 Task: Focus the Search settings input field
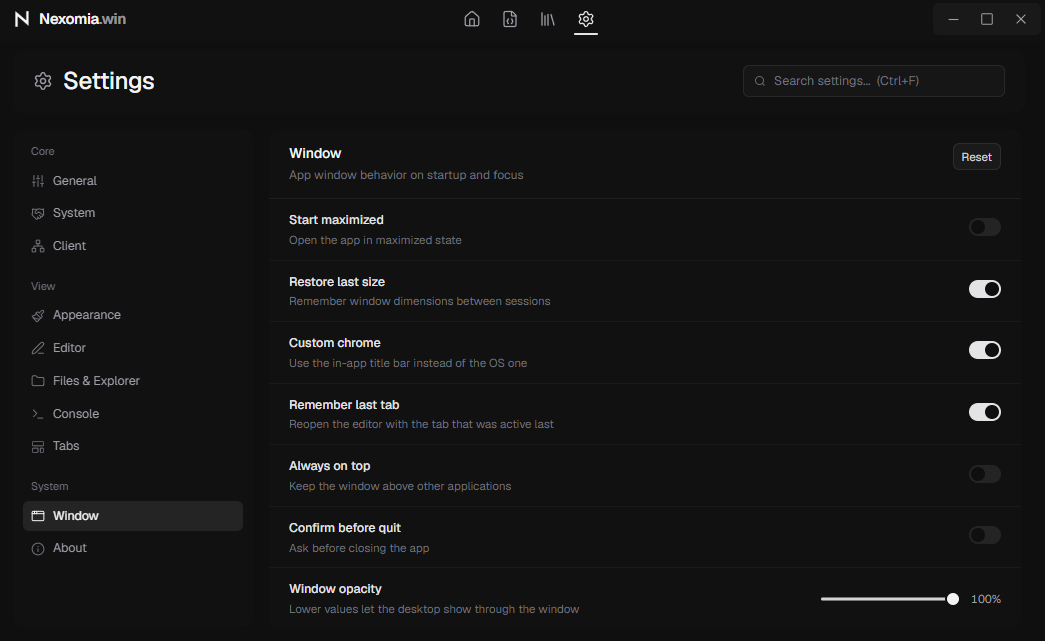click(x=873, y=81)
